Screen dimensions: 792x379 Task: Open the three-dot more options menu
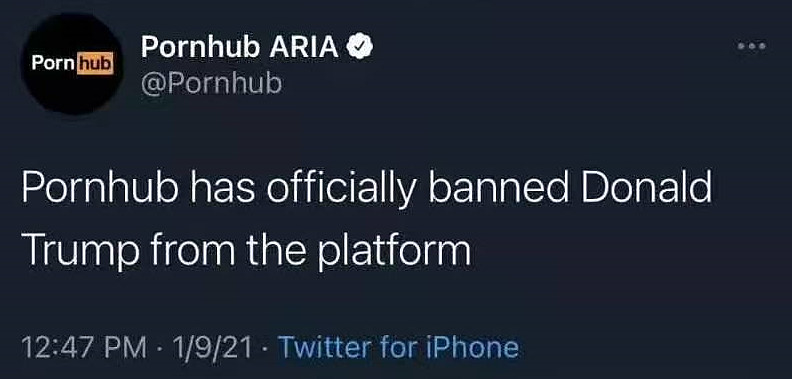tap(752, 46)
